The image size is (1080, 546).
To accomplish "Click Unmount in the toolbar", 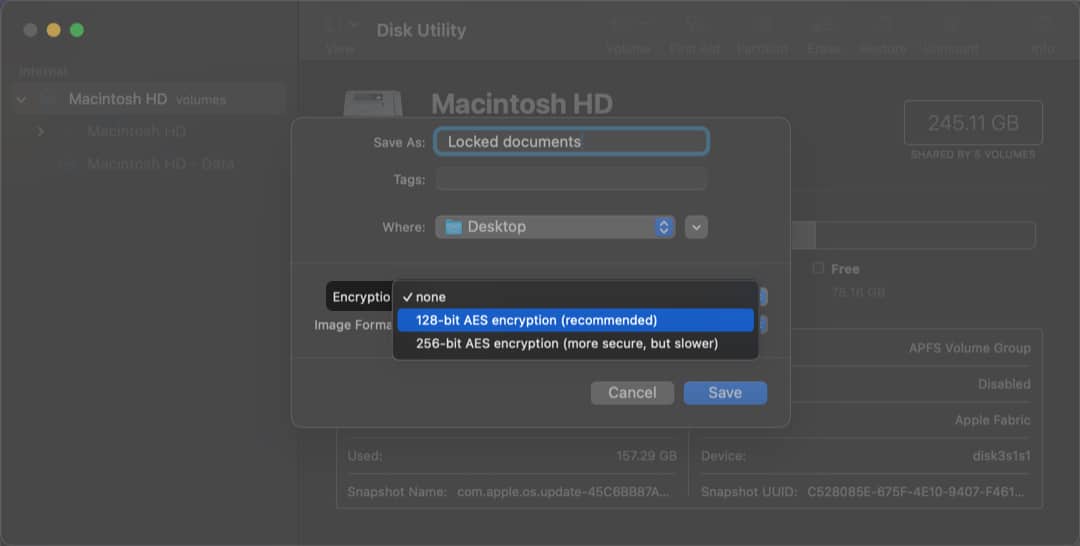I will click(x=951, y=36).
